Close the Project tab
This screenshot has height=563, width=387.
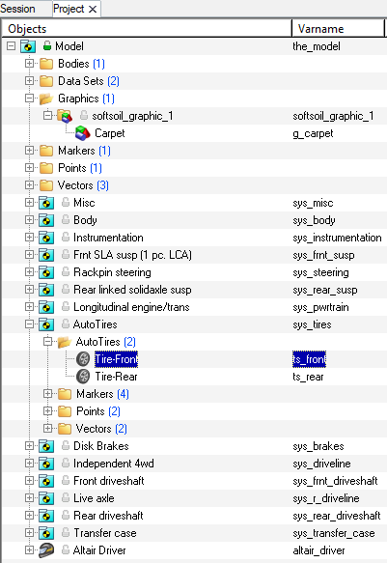(93, 9)
